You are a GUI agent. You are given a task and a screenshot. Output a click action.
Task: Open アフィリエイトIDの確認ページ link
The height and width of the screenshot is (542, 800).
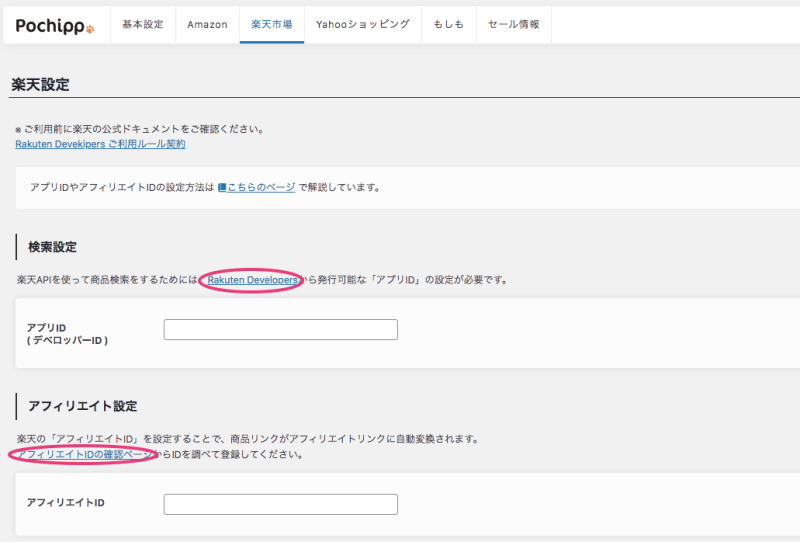85,454
